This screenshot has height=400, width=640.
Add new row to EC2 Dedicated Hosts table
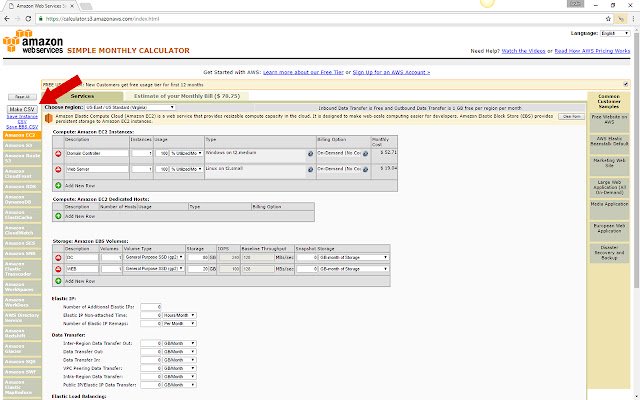[58, 216]
